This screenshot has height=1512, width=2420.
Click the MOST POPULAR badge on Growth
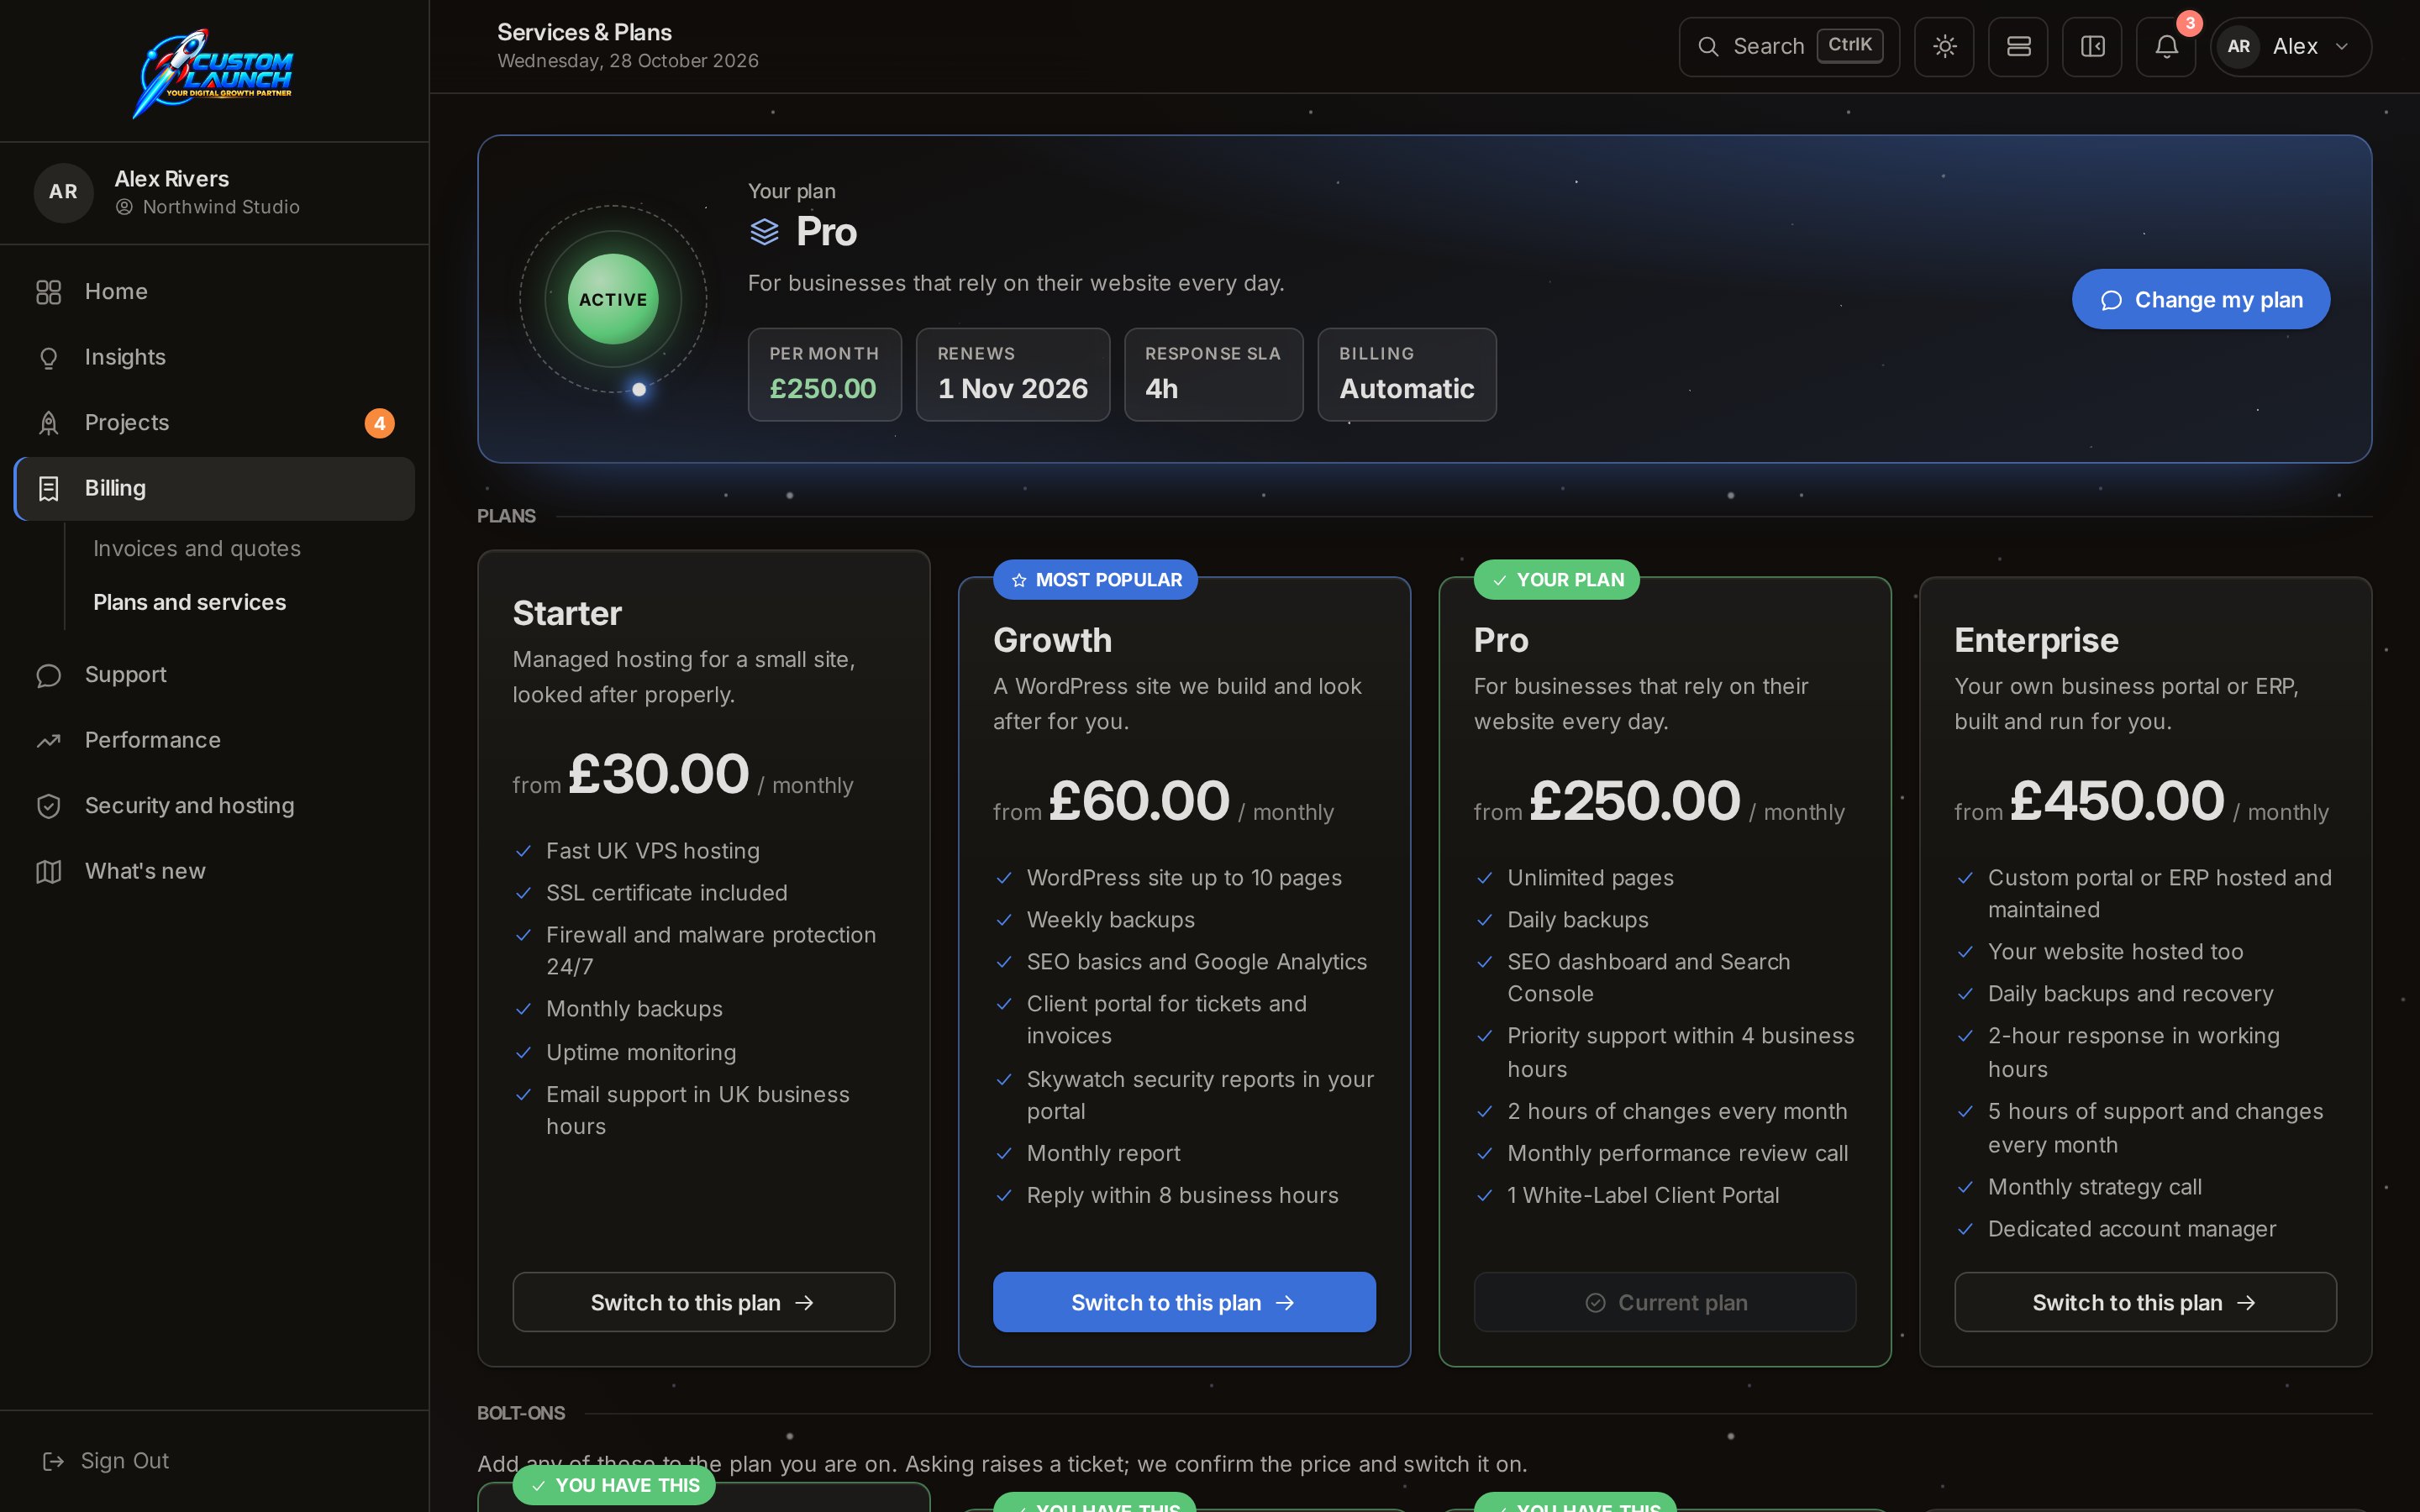click(x=1095, y=580)
